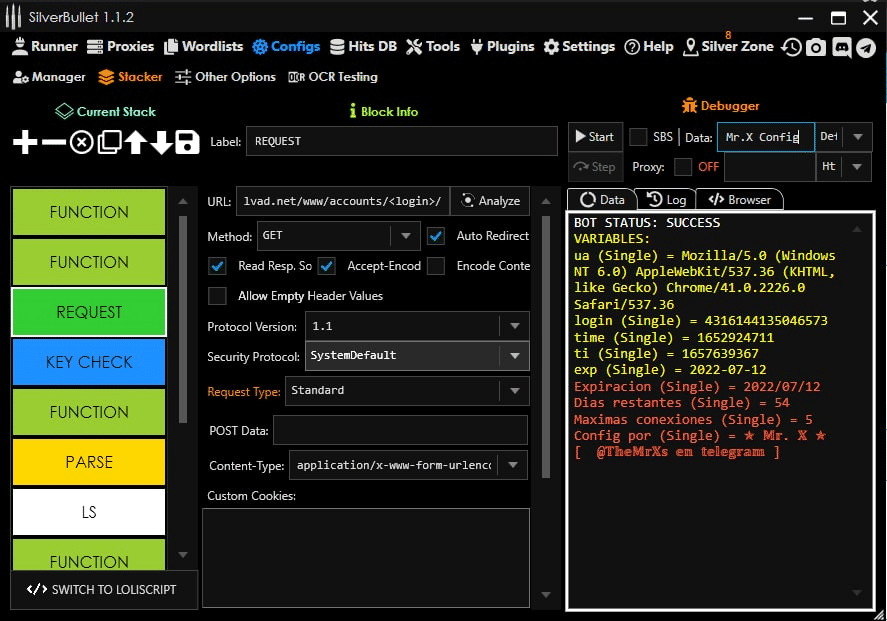
Task: Tick the SBS checkbox in the debugger
Action: pyautogui.click(x=638, y=137)
